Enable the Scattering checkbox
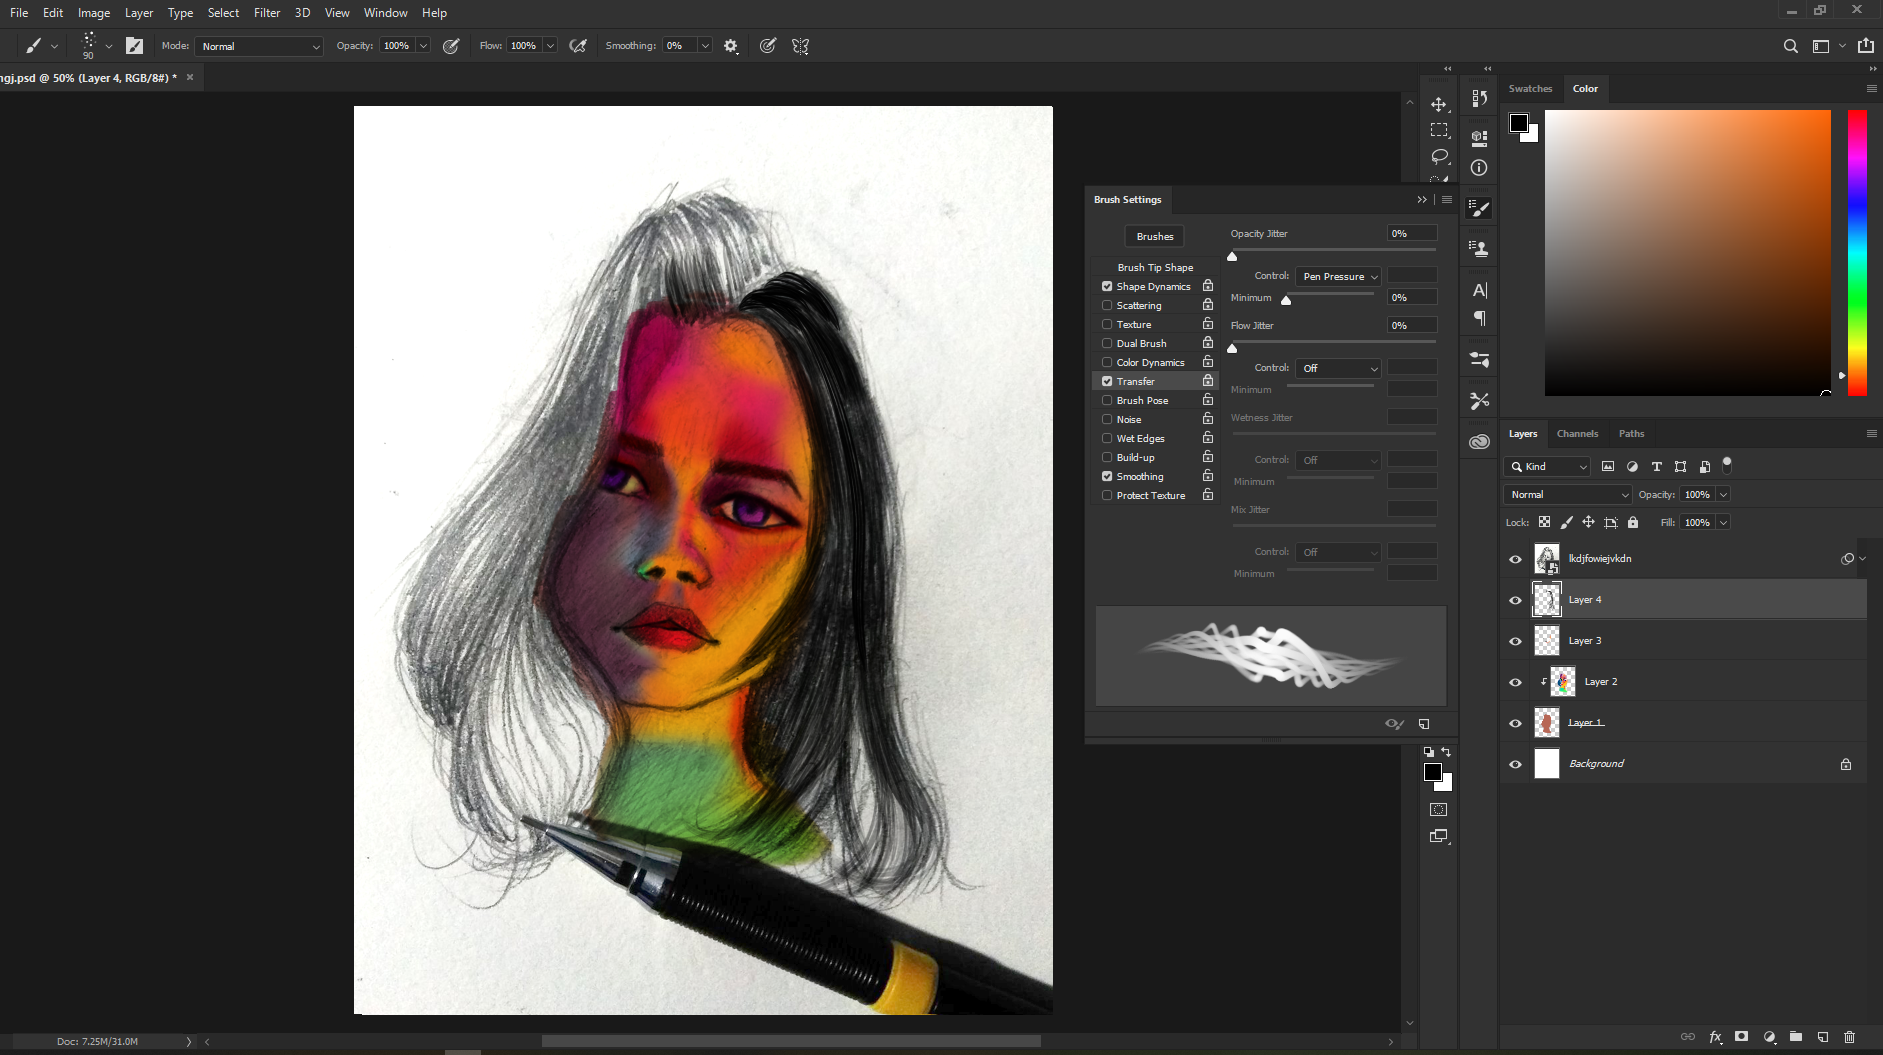 point(1107,305)
